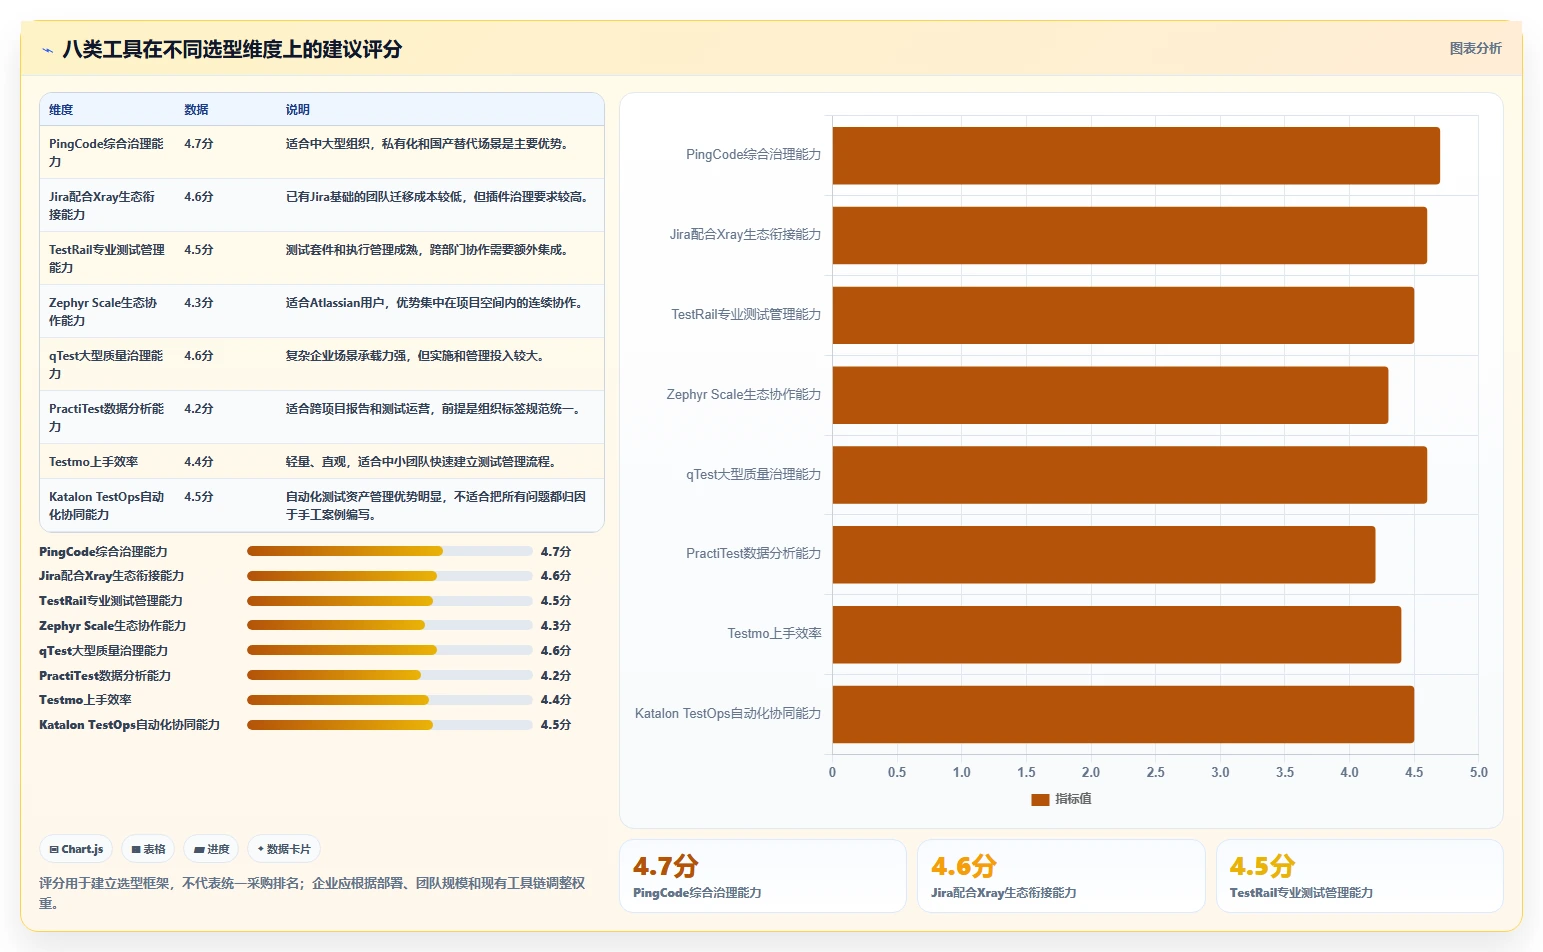Select the Zephyr Scale生态协作能力 table cell
The image size is (1543, 952).
point(107,312)
